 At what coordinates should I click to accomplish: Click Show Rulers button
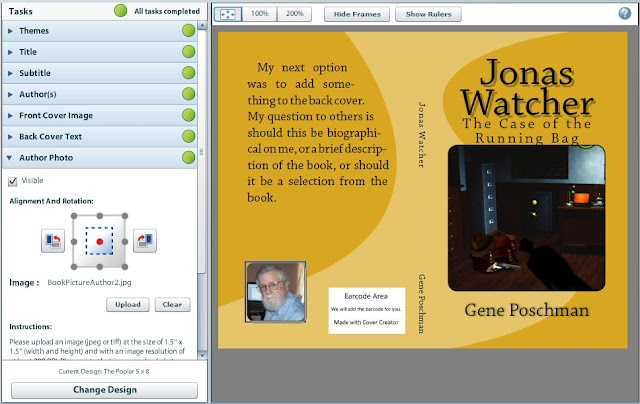429,14
